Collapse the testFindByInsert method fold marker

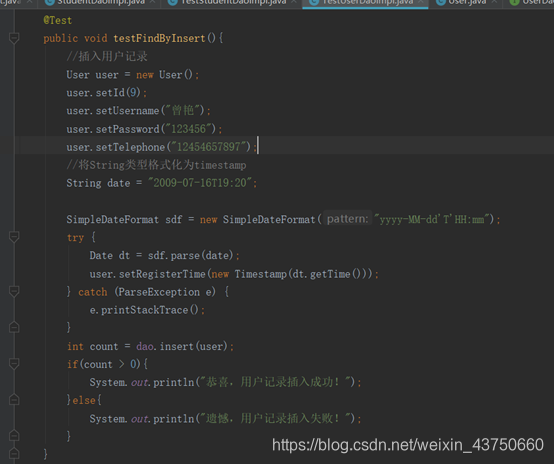click(x=14, y=38)
